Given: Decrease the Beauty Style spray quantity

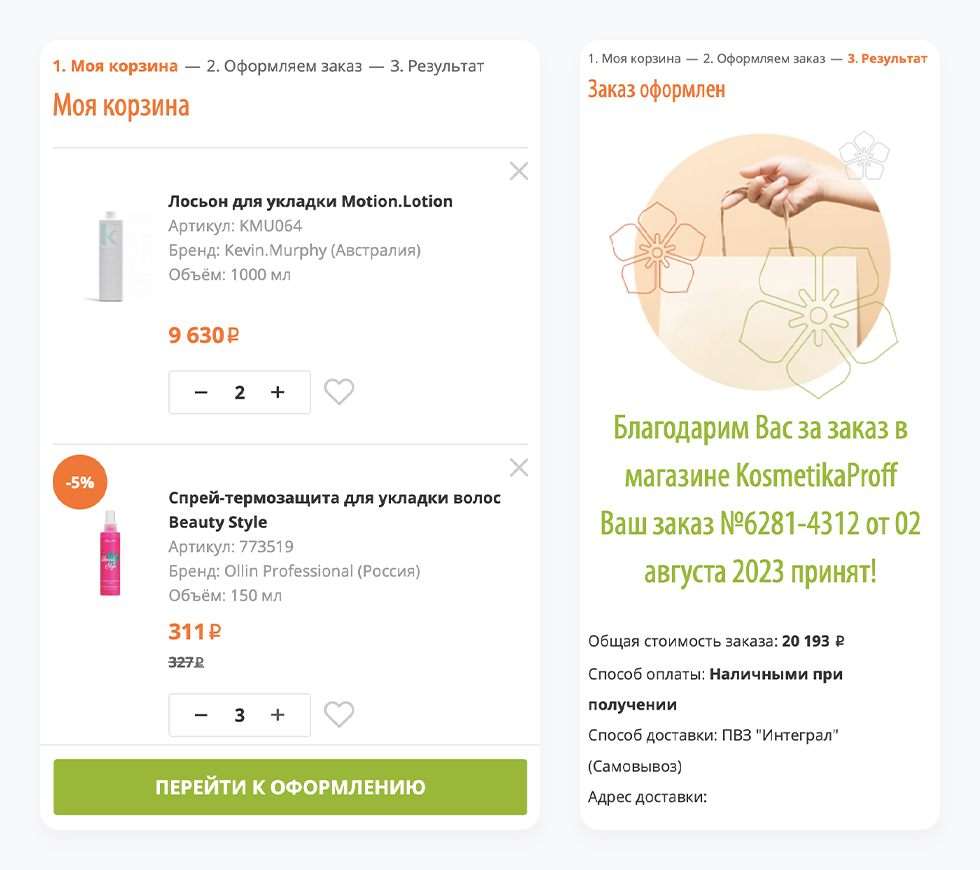Looking at the screenshot, I should tap(201, 714).
